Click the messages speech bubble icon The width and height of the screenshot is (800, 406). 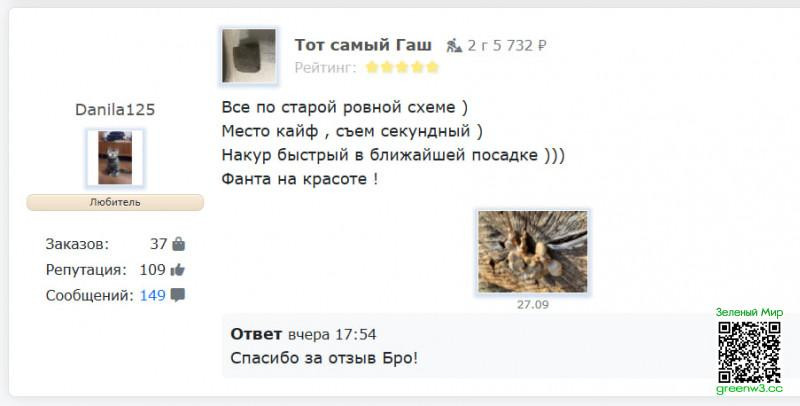click(178, 295)
